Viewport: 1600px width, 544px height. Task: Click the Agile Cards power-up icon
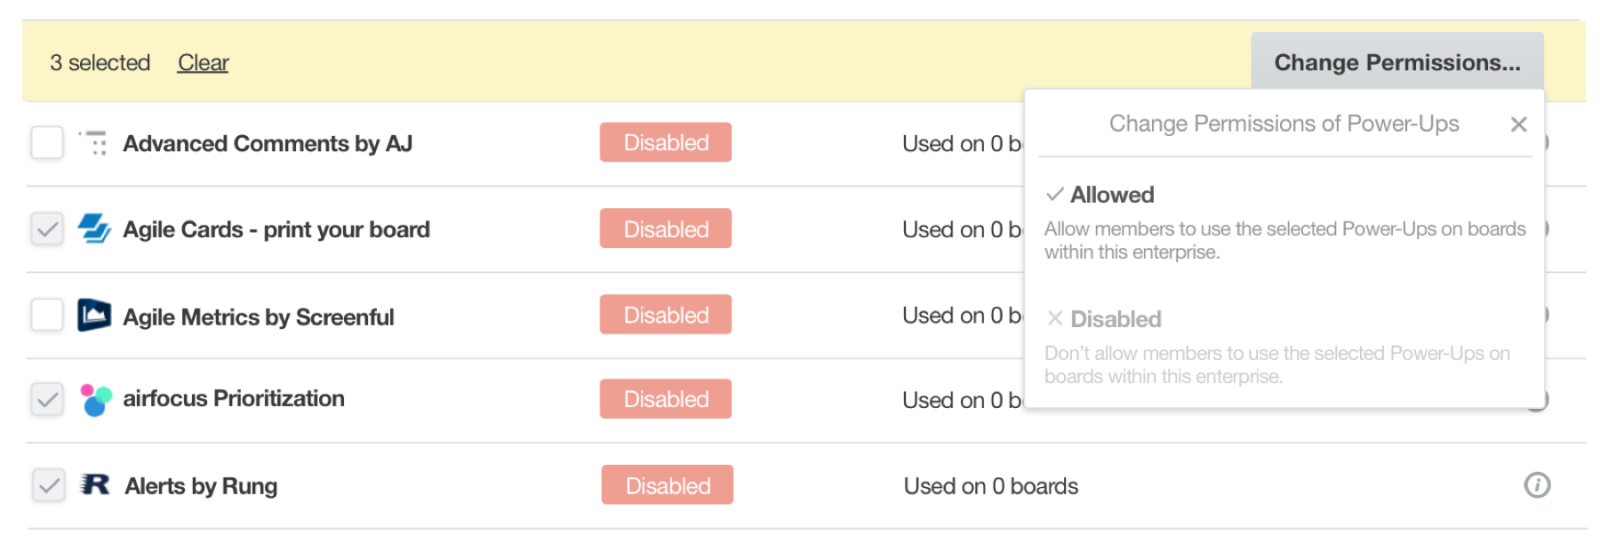(x=94, y=229)
